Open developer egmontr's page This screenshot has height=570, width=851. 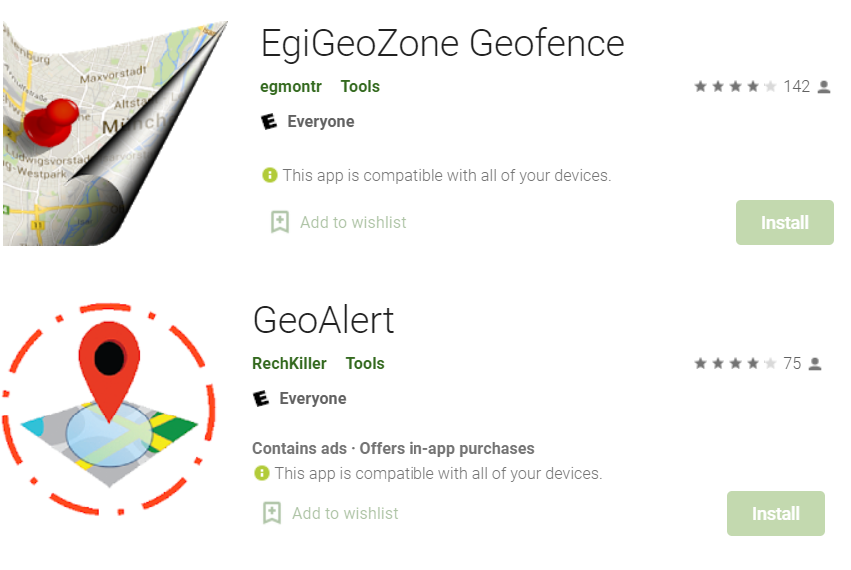click(291, 86)
